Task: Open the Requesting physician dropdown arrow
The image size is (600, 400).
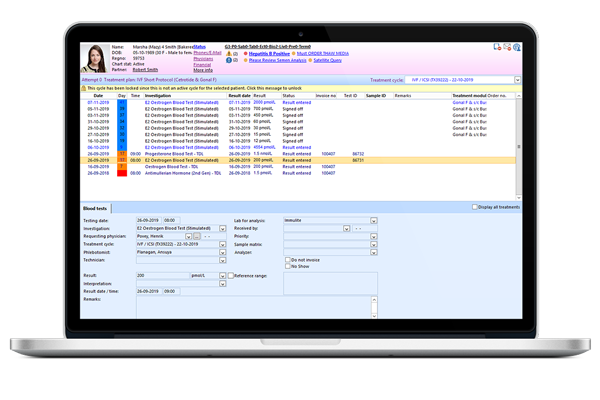Action: [188, 237]
